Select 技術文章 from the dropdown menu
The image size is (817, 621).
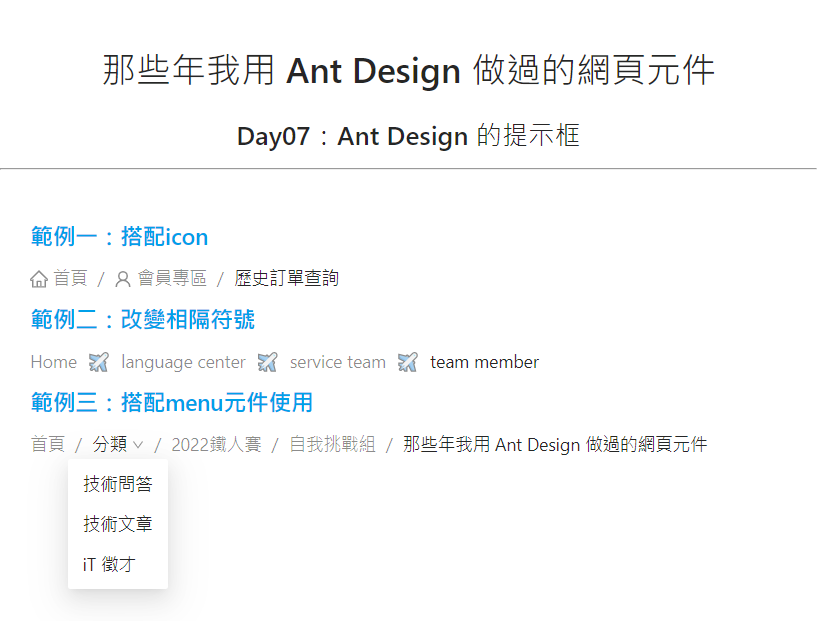click(x=118, y=524)
